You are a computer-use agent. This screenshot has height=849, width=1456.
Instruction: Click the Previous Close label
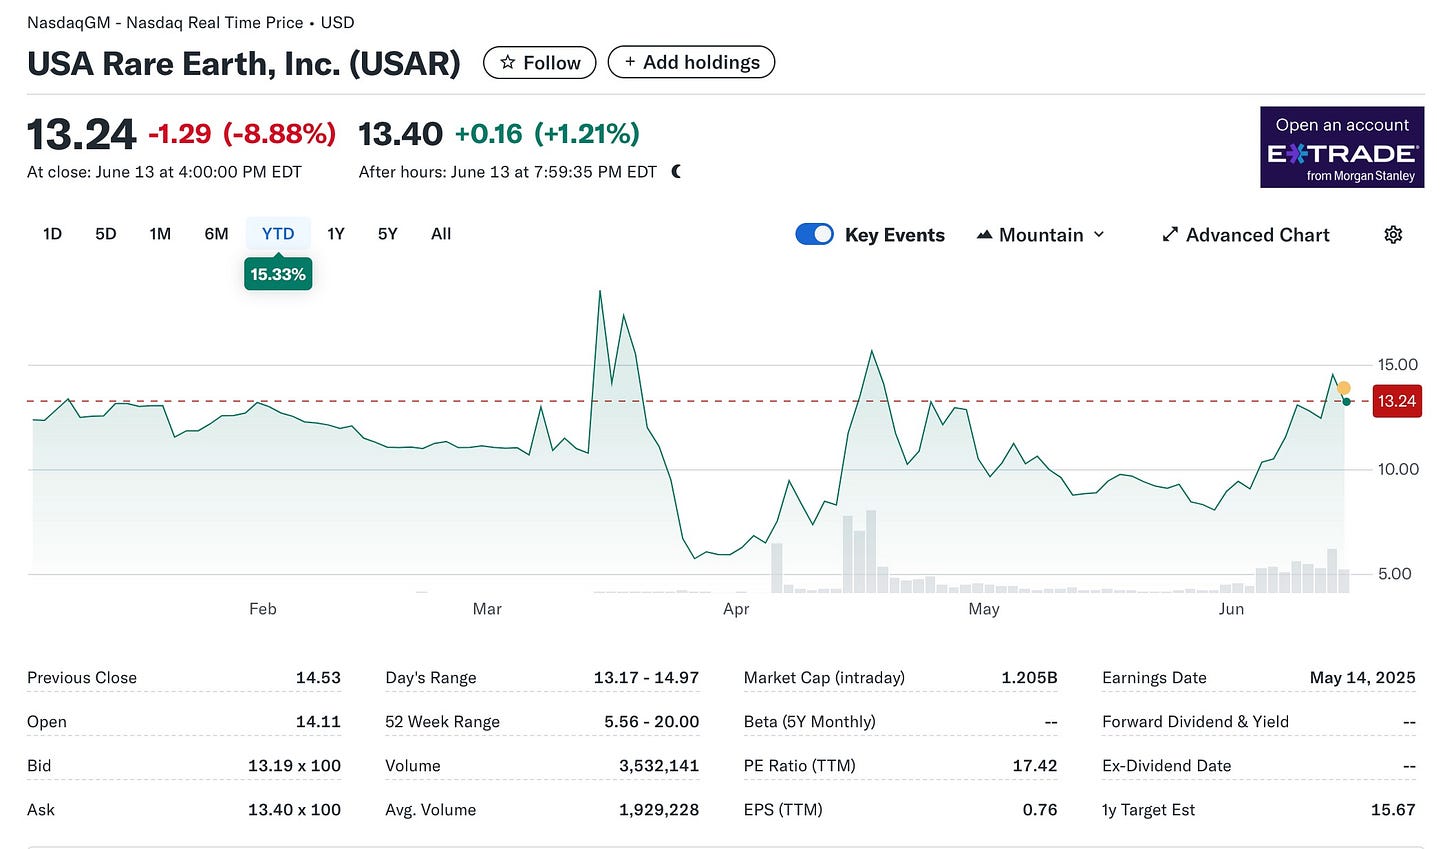pos(82,677)
